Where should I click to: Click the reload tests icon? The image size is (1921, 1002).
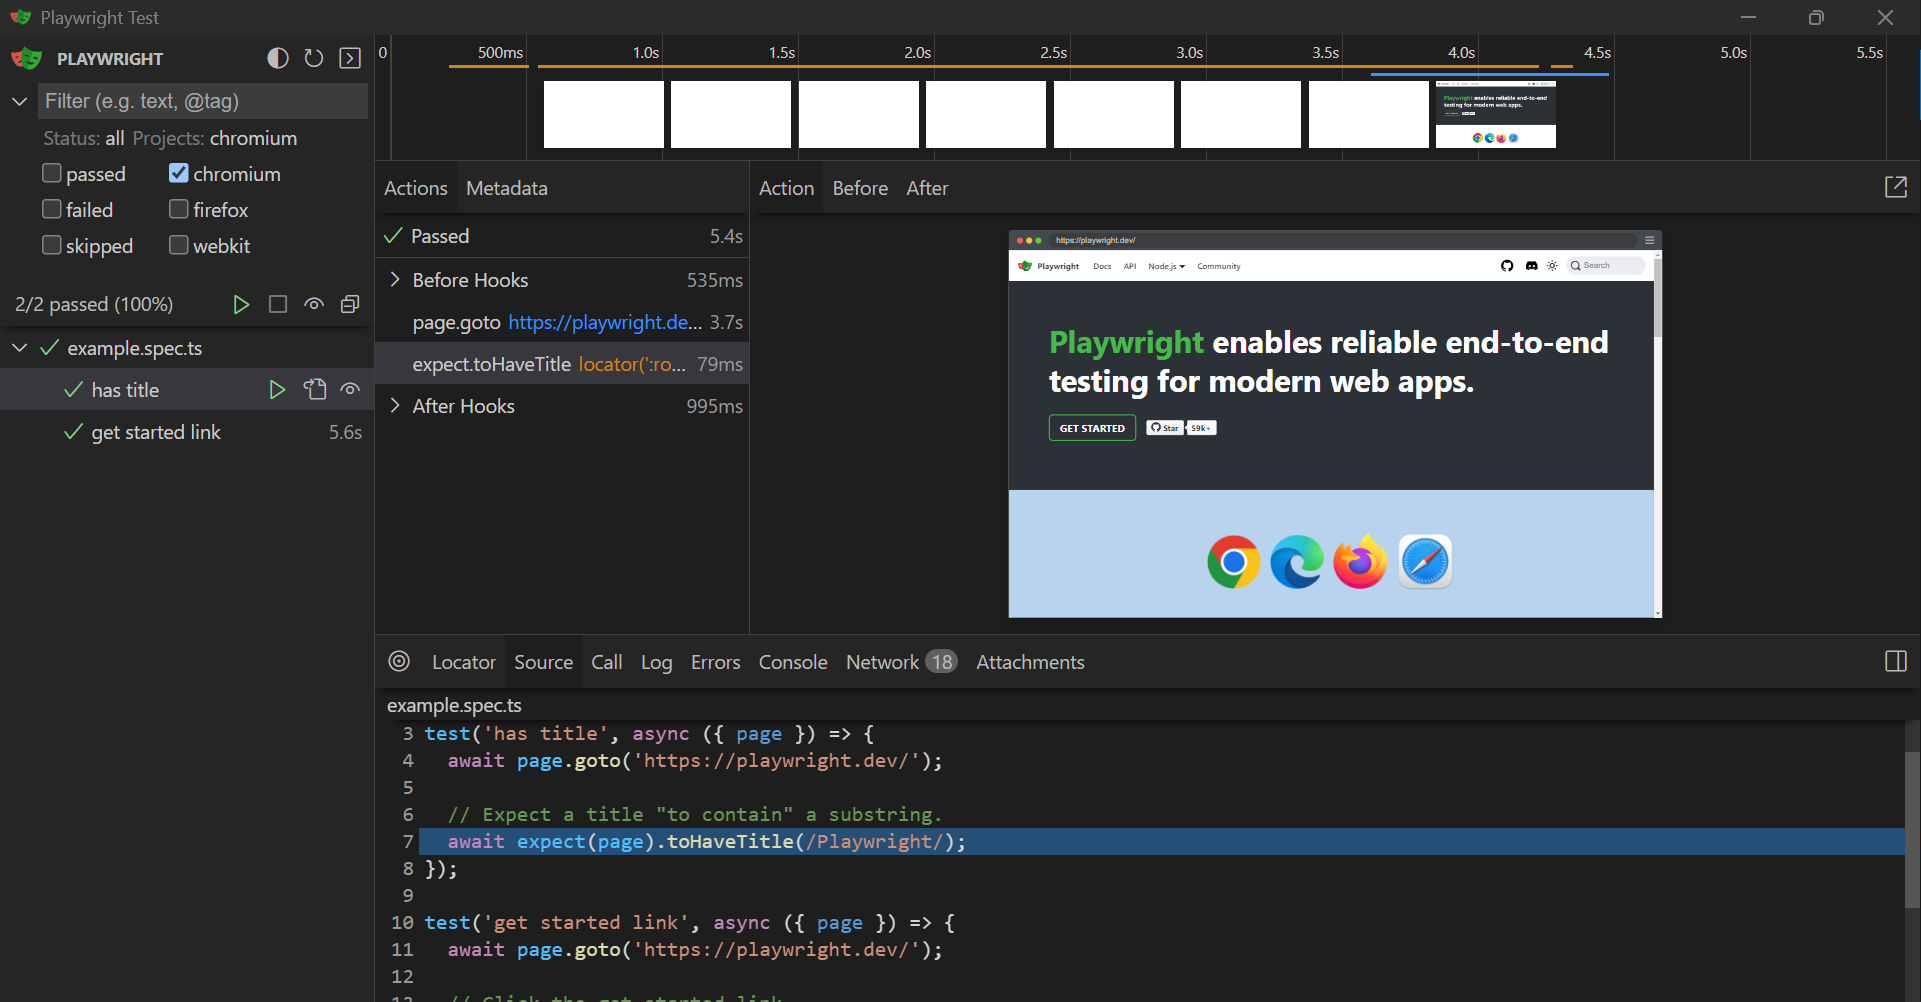point(314,59)
